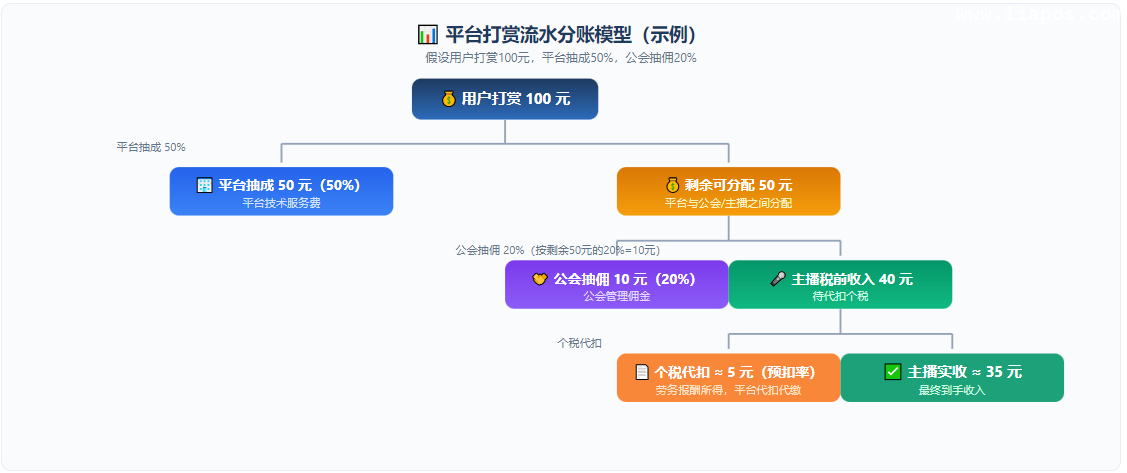Click the bar chart icon in the title
1127x473 pixels.
coord(427,35)
